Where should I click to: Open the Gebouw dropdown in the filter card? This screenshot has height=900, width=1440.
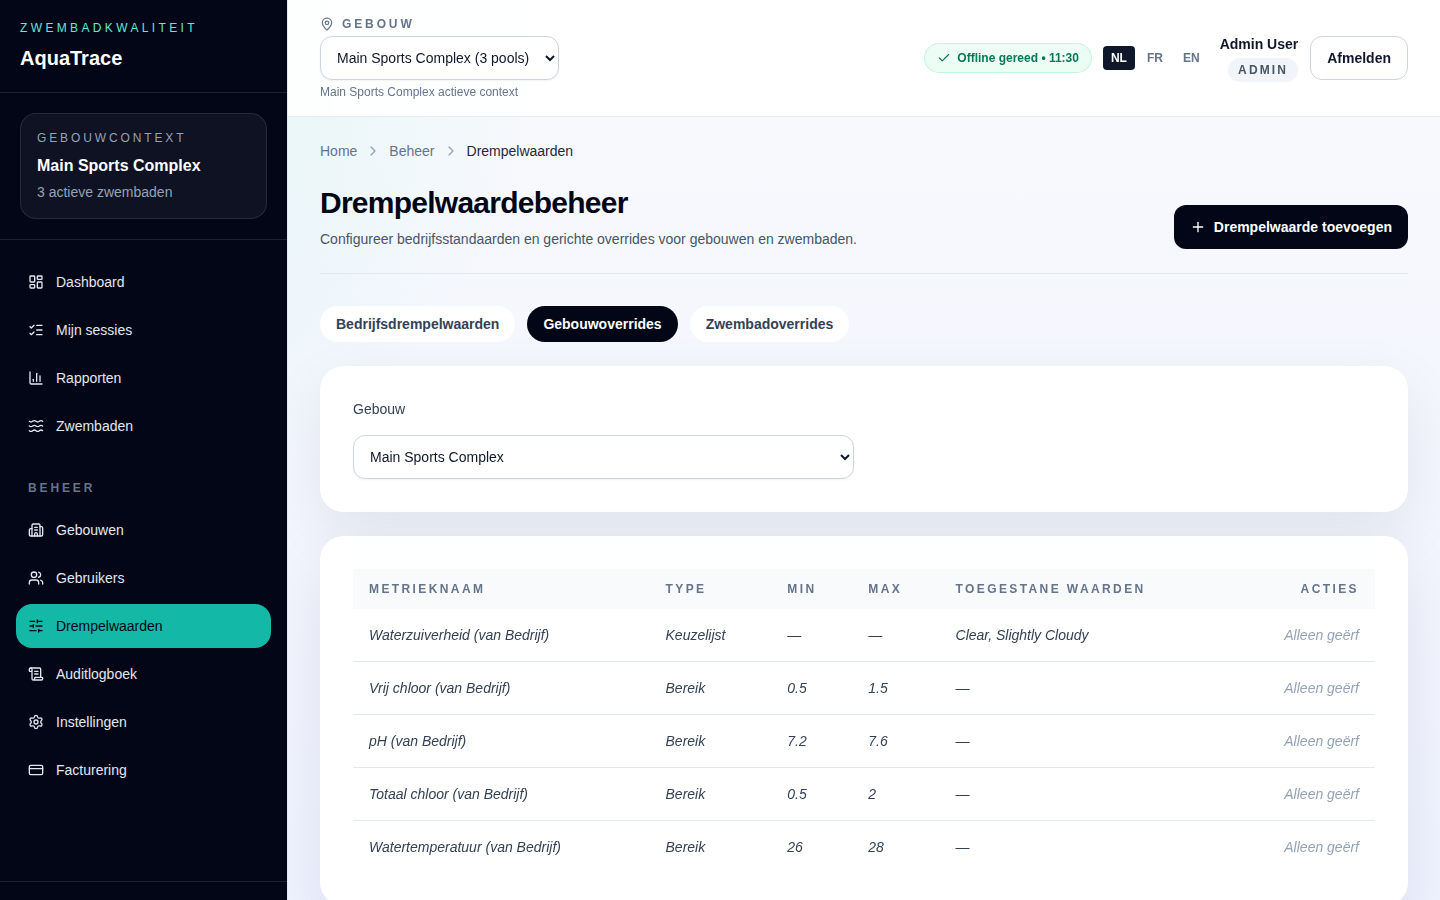[603, 457]
